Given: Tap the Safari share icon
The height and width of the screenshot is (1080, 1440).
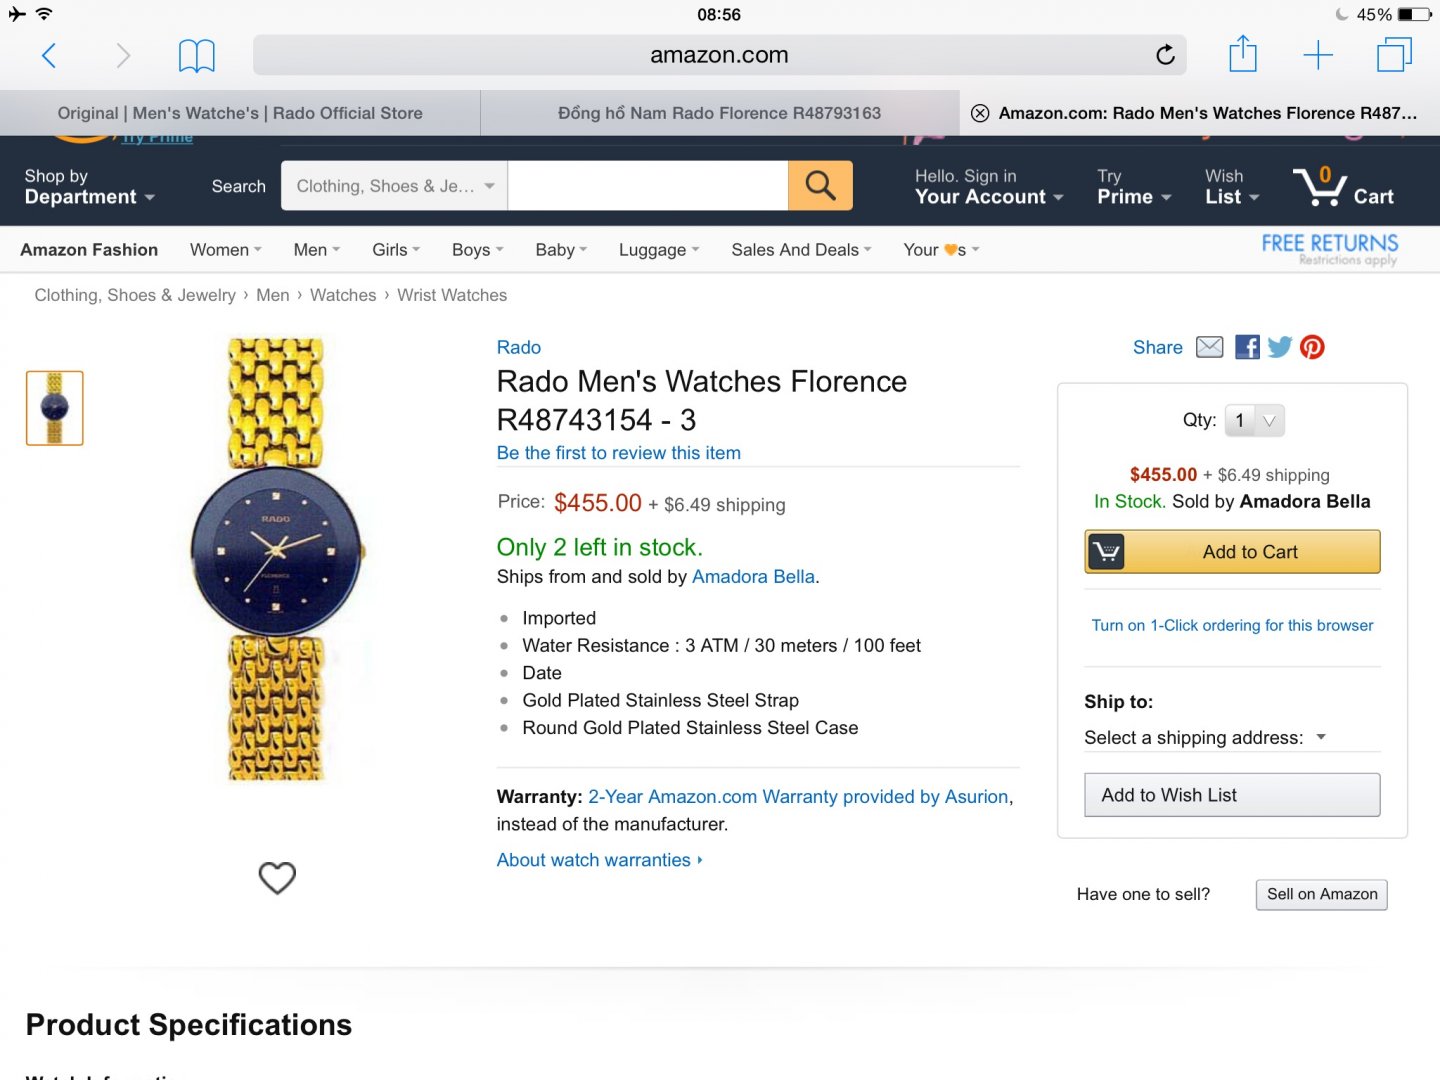Looking at the screenshot, I should [1242, 54].
